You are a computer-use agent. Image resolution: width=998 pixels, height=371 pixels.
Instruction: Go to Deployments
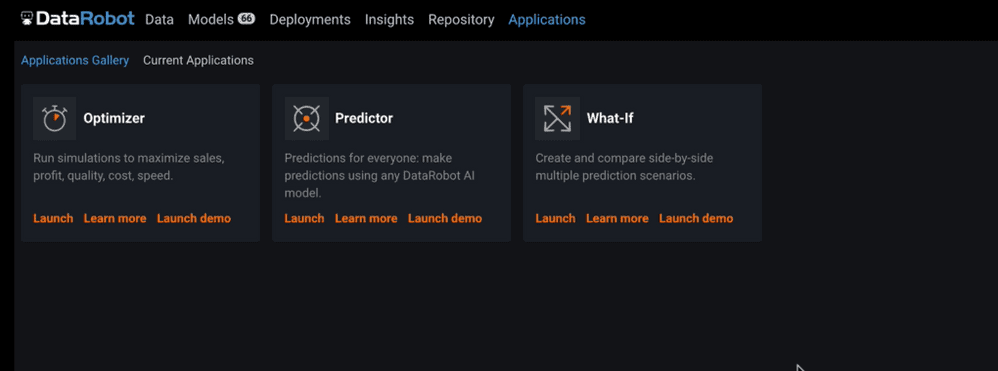[x=310, y=20]
